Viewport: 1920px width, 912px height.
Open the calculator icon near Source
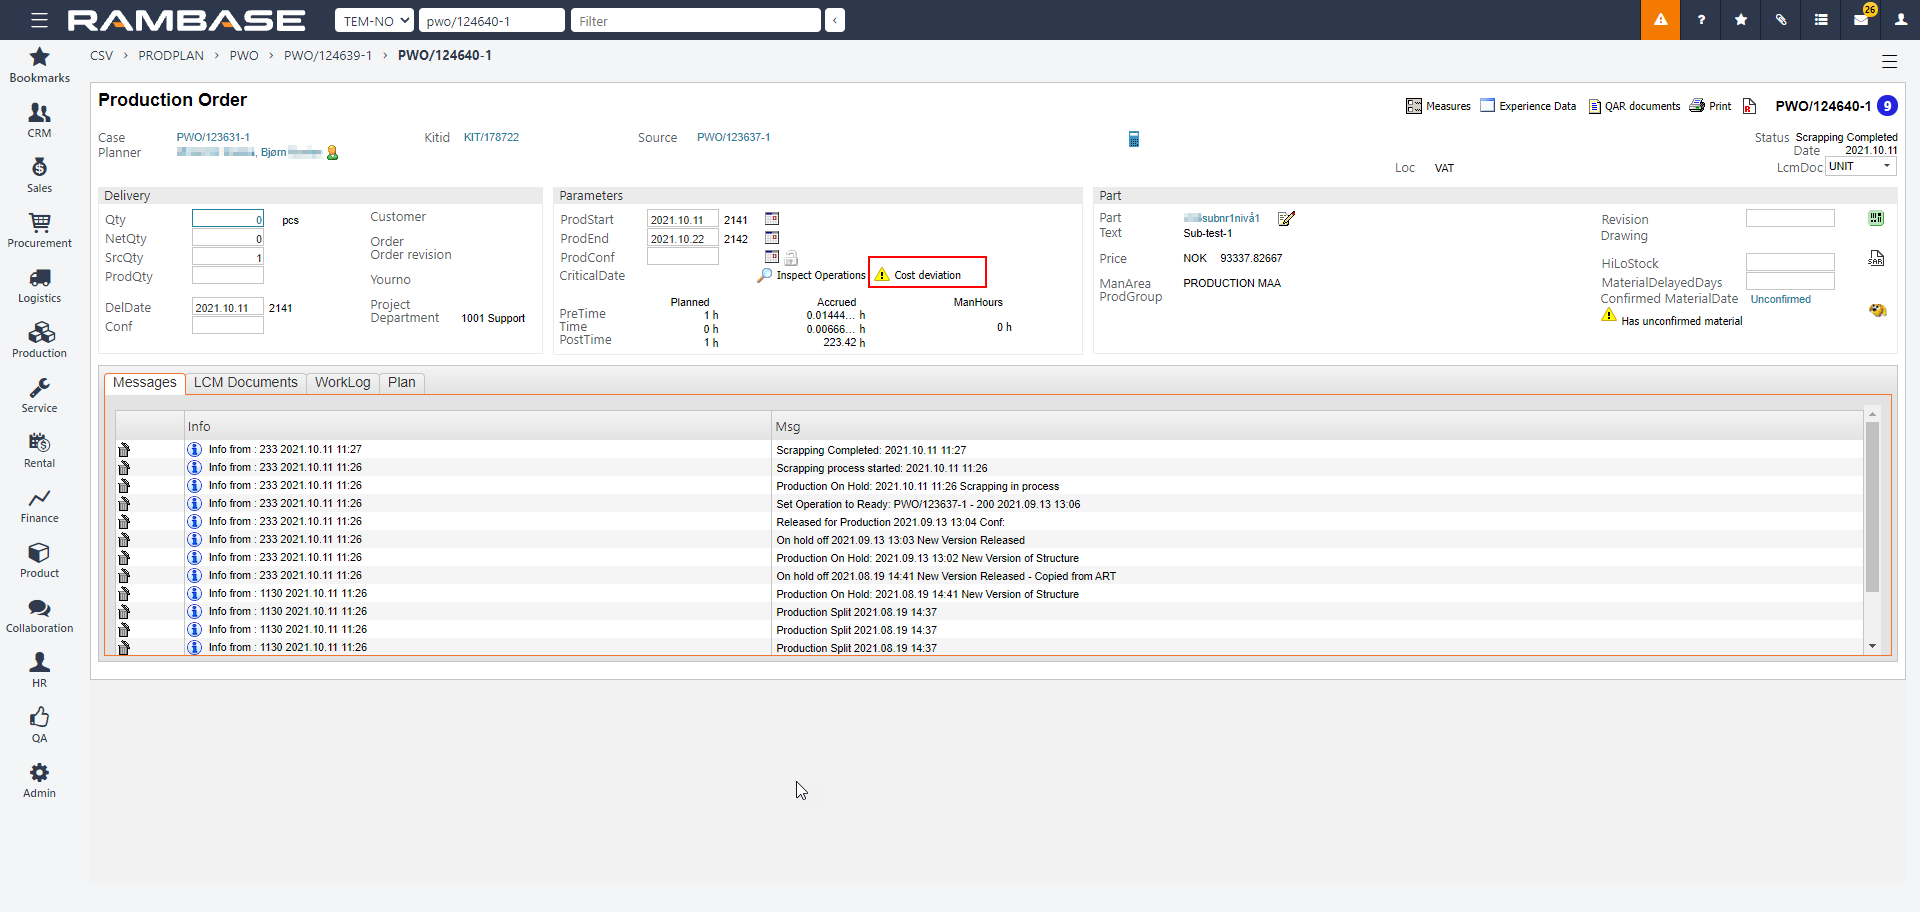pyautogui.click(x=1134, y=139)
